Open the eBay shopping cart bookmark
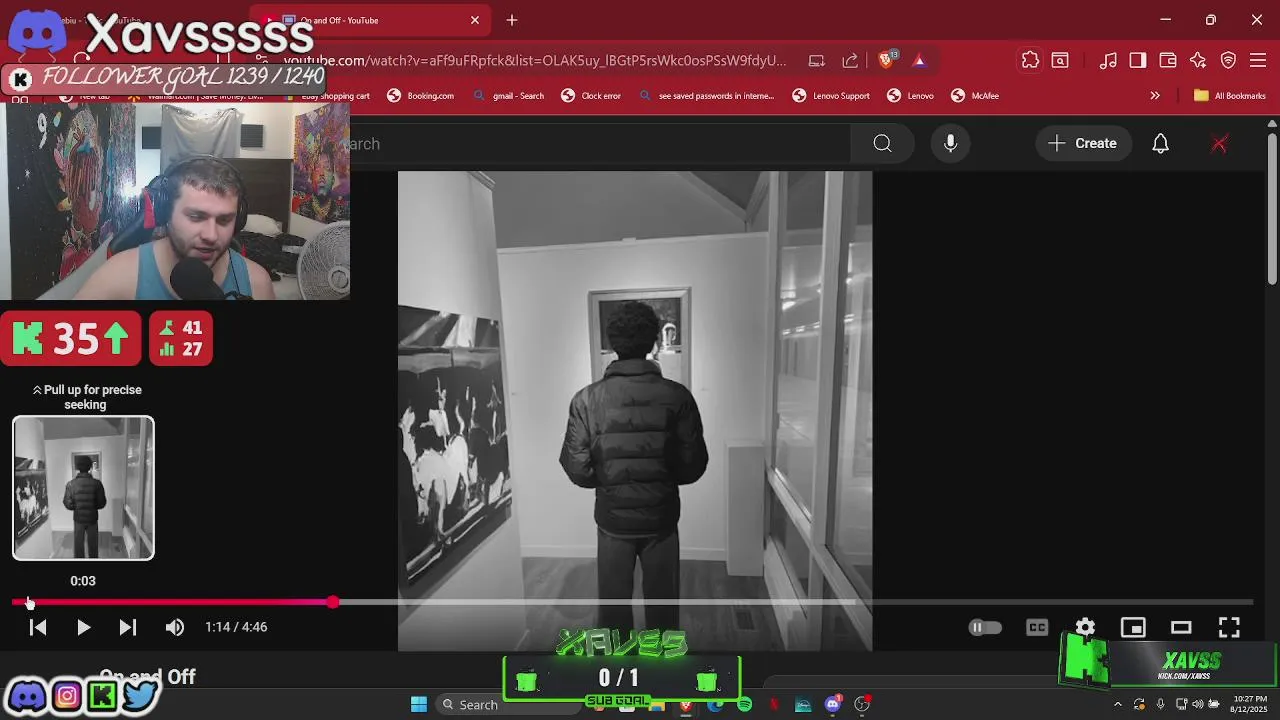The width and height of the screenshot is (1280, 720). tap(330, 96)
